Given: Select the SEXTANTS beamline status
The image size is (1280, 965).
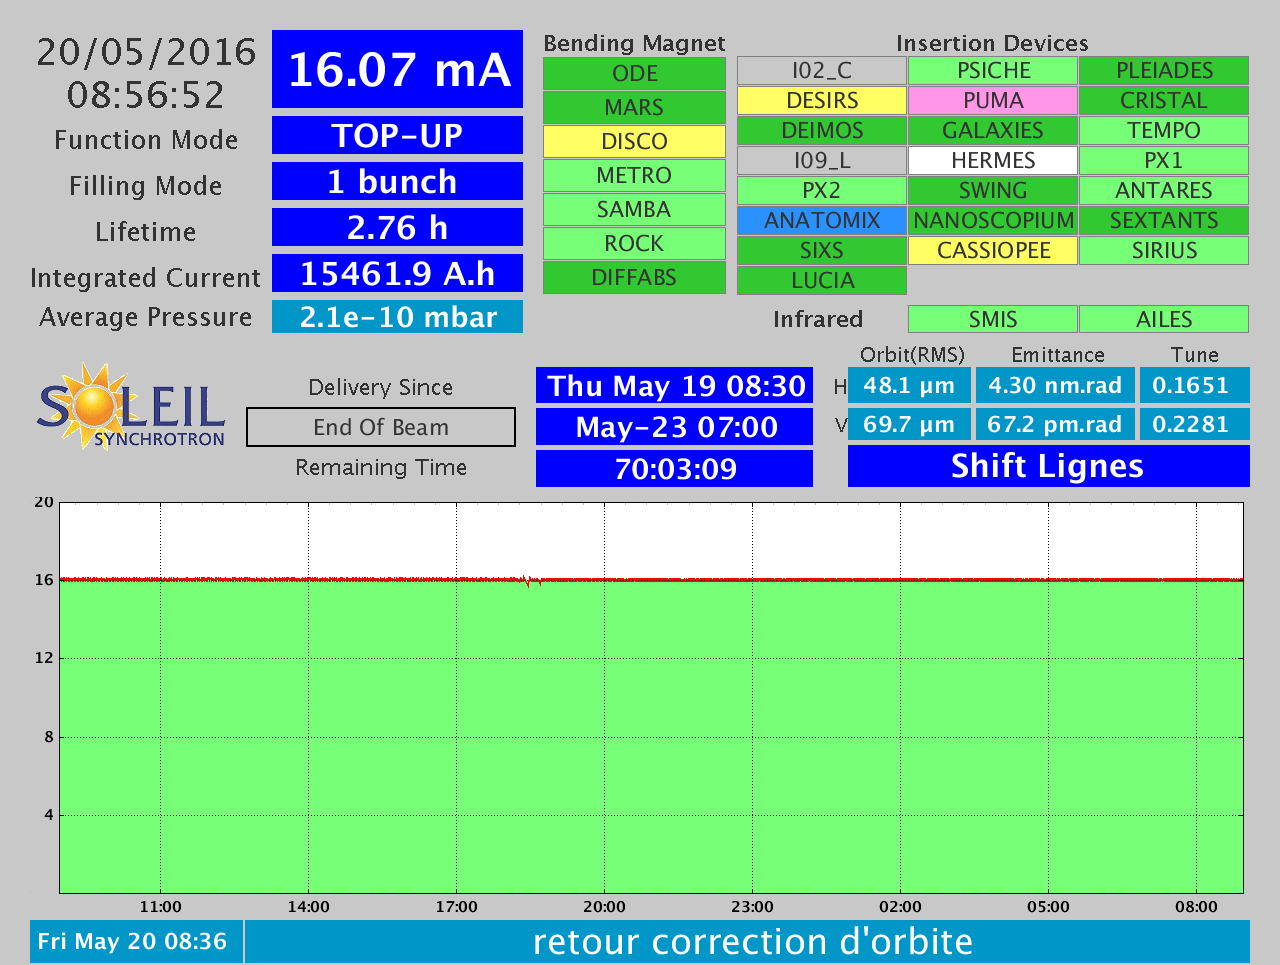Looking at the screenshot, I should pyautogui.click(x=1164, y=221).
